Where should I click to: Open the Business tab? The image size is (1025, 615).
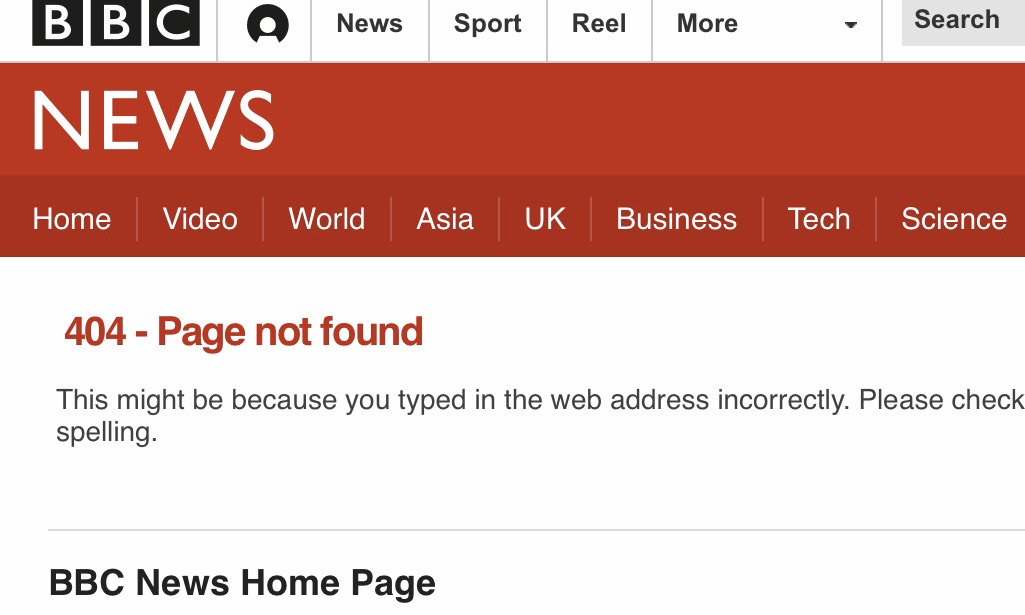[676, 219]
